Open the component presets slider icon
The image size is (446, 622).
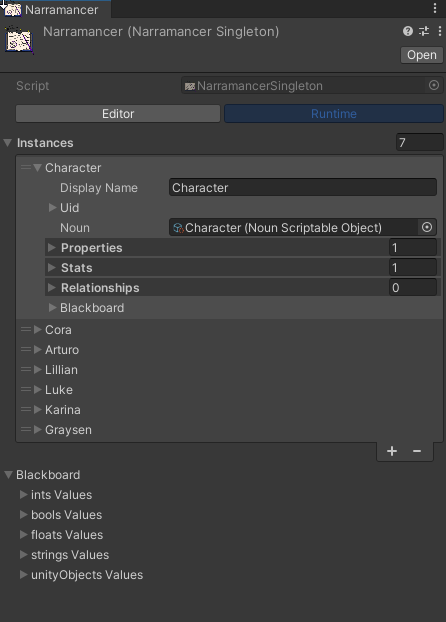[x=424, y=31]
